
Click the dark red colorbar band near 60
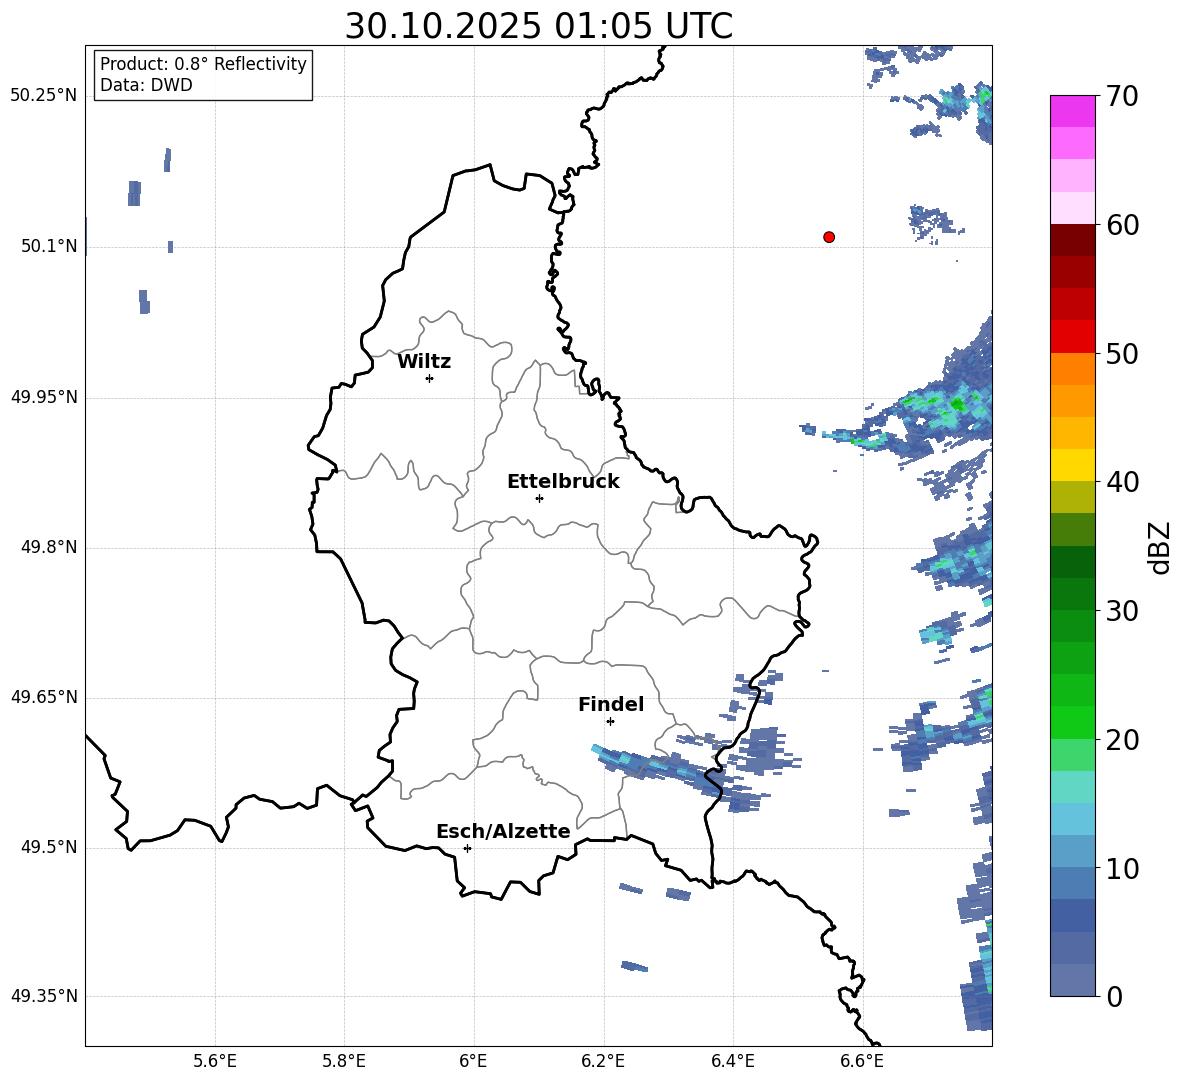coord(1072,240)
